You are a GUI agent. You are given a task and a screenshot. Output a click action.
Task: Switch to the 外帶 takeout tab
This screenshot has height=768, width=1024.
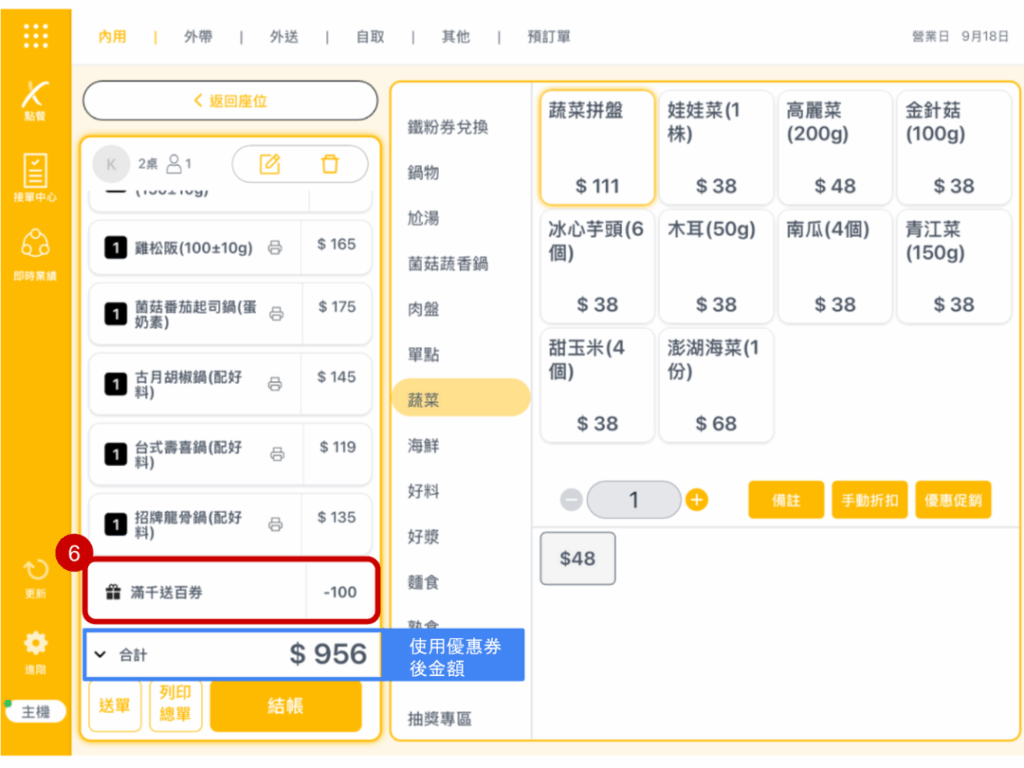tap(198, 37)
